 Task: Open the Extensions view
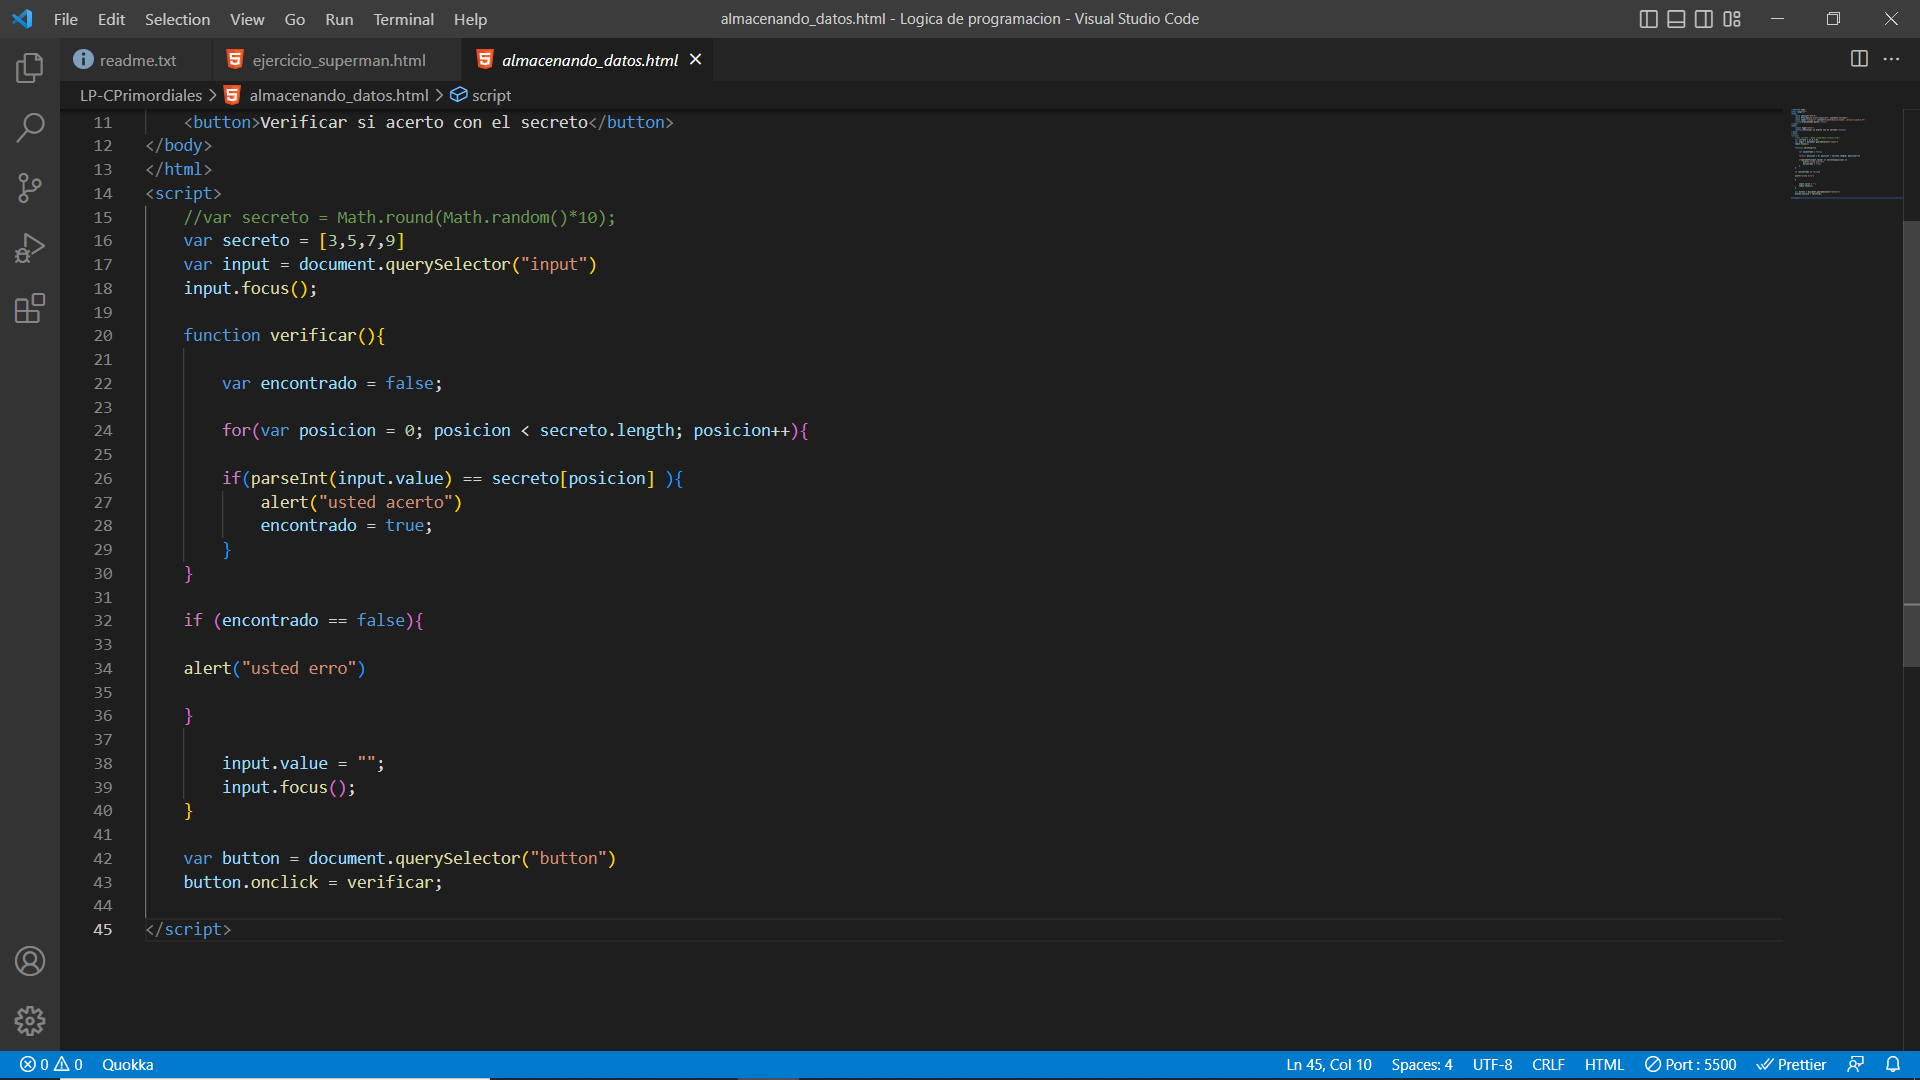point(30,308)
